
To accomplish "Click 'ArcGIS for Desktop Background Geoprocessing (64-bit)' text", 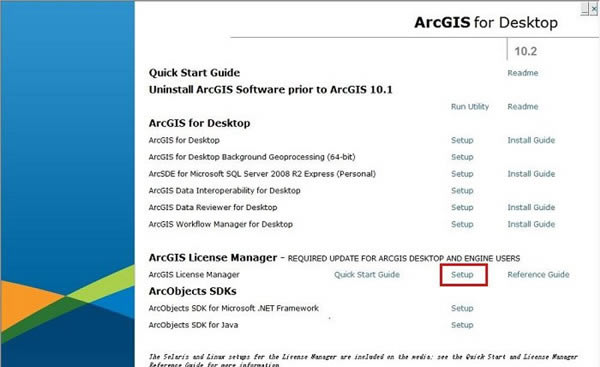I will [252, 157].
